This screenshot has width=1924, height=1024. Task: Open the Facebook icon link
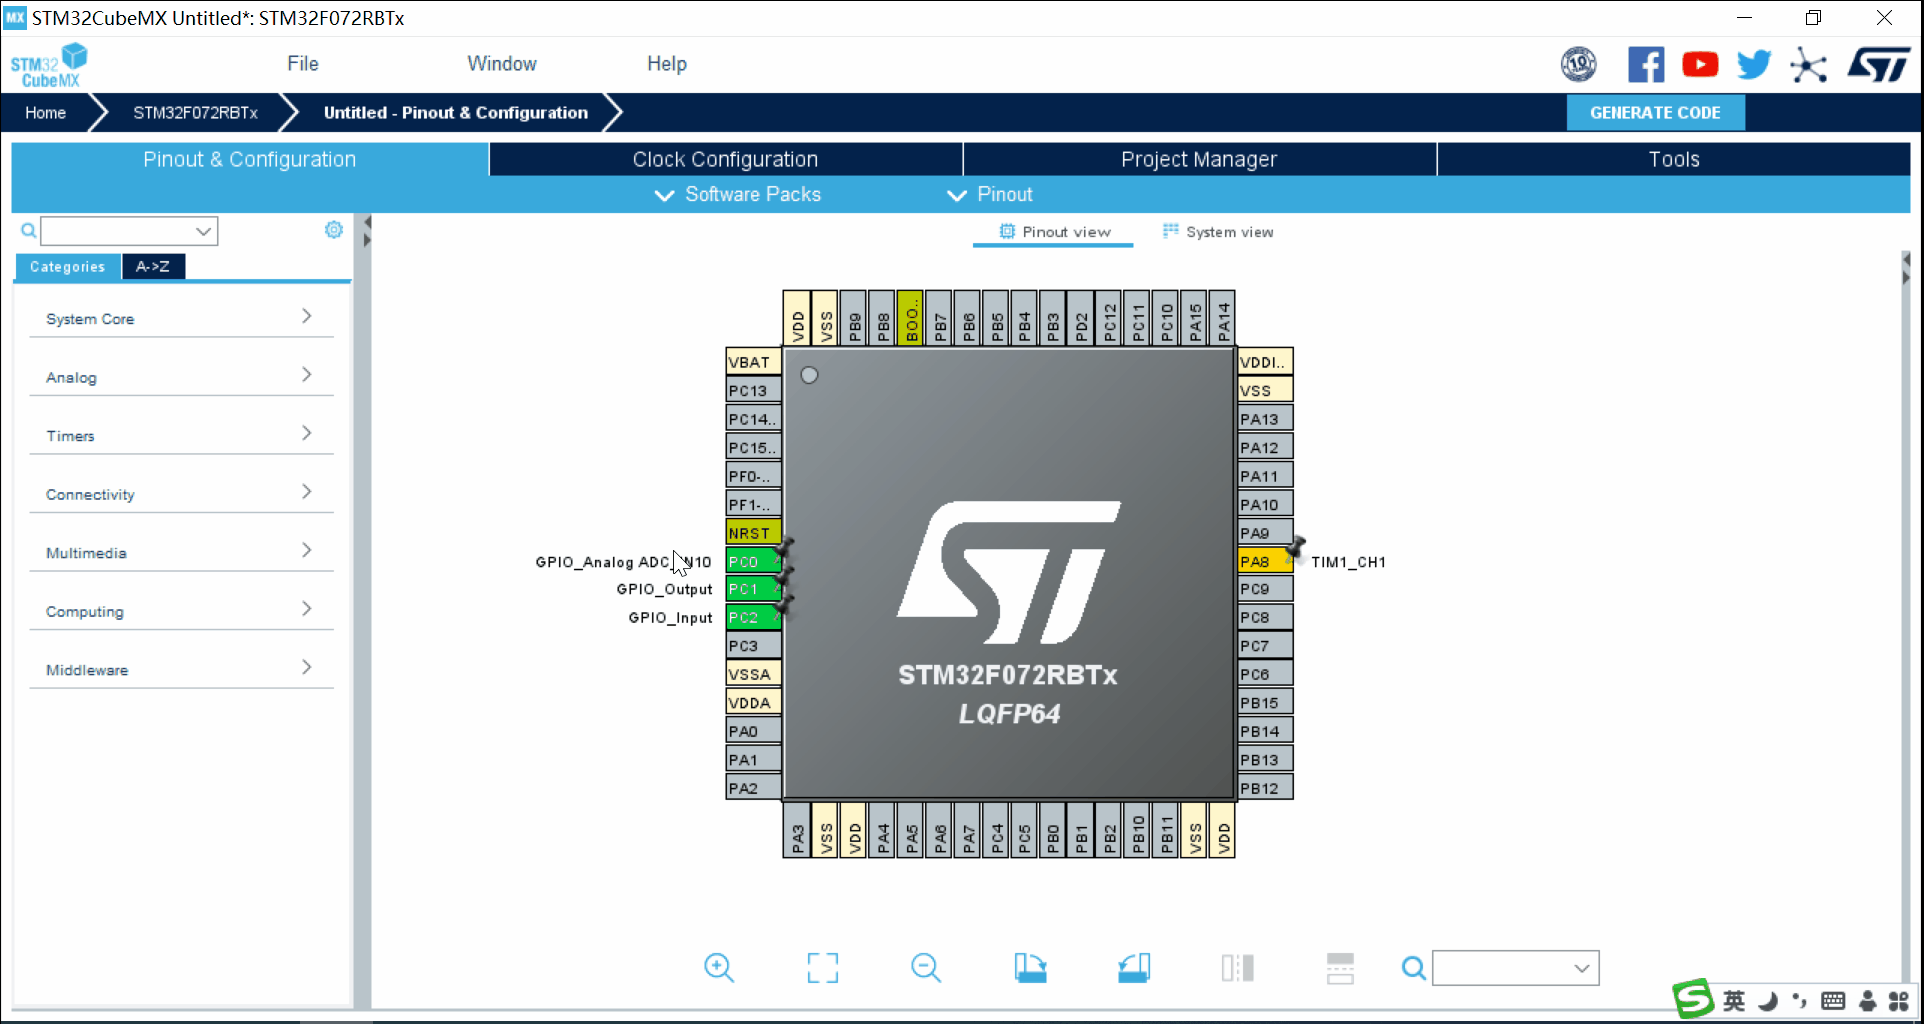tap(1646, 65)
